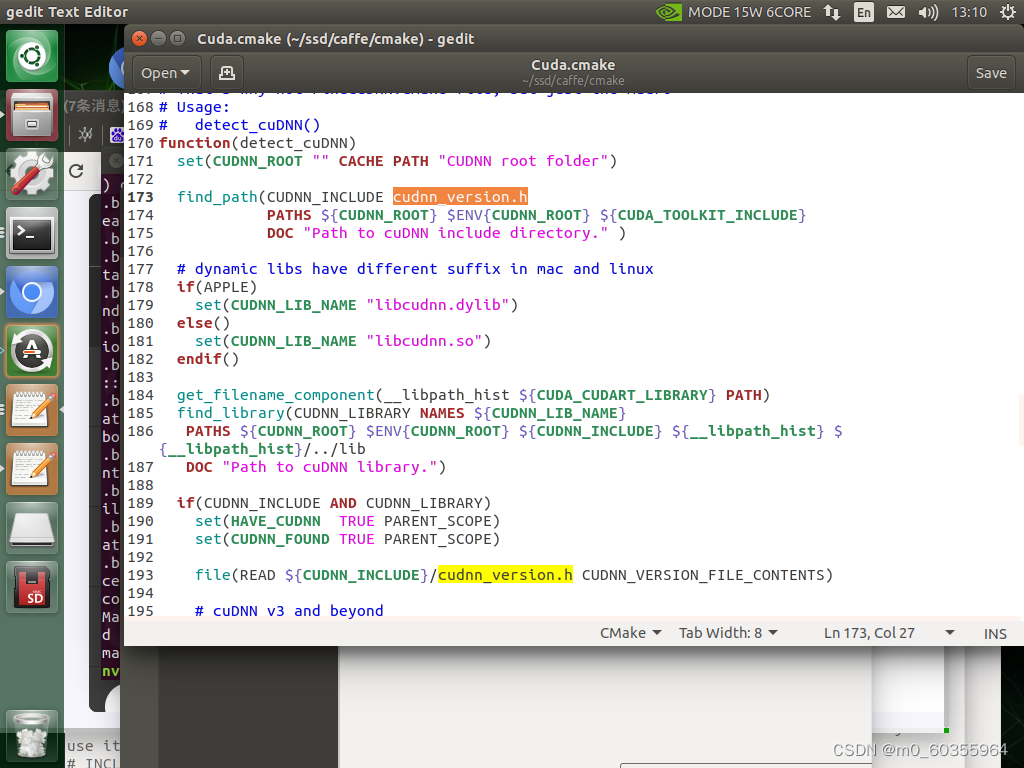This screenshot has width=1024, height=768.
Task: Open Chromium browser from the dock
Action: point(32,292)
